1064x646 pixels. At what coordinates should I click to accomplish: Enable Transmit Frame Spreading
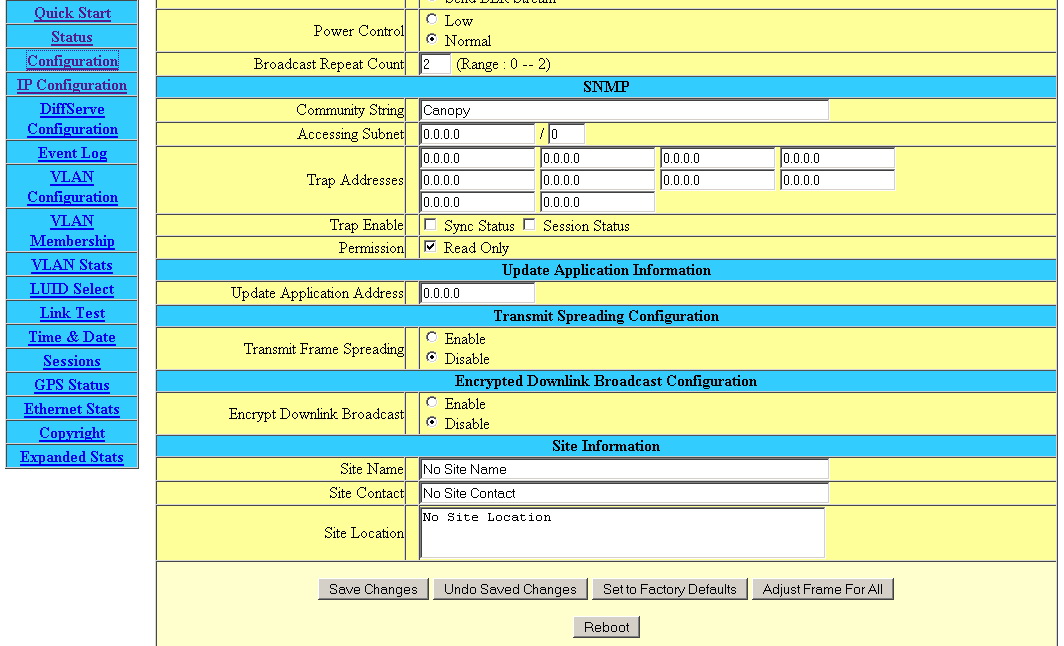(x=432, y=337)
